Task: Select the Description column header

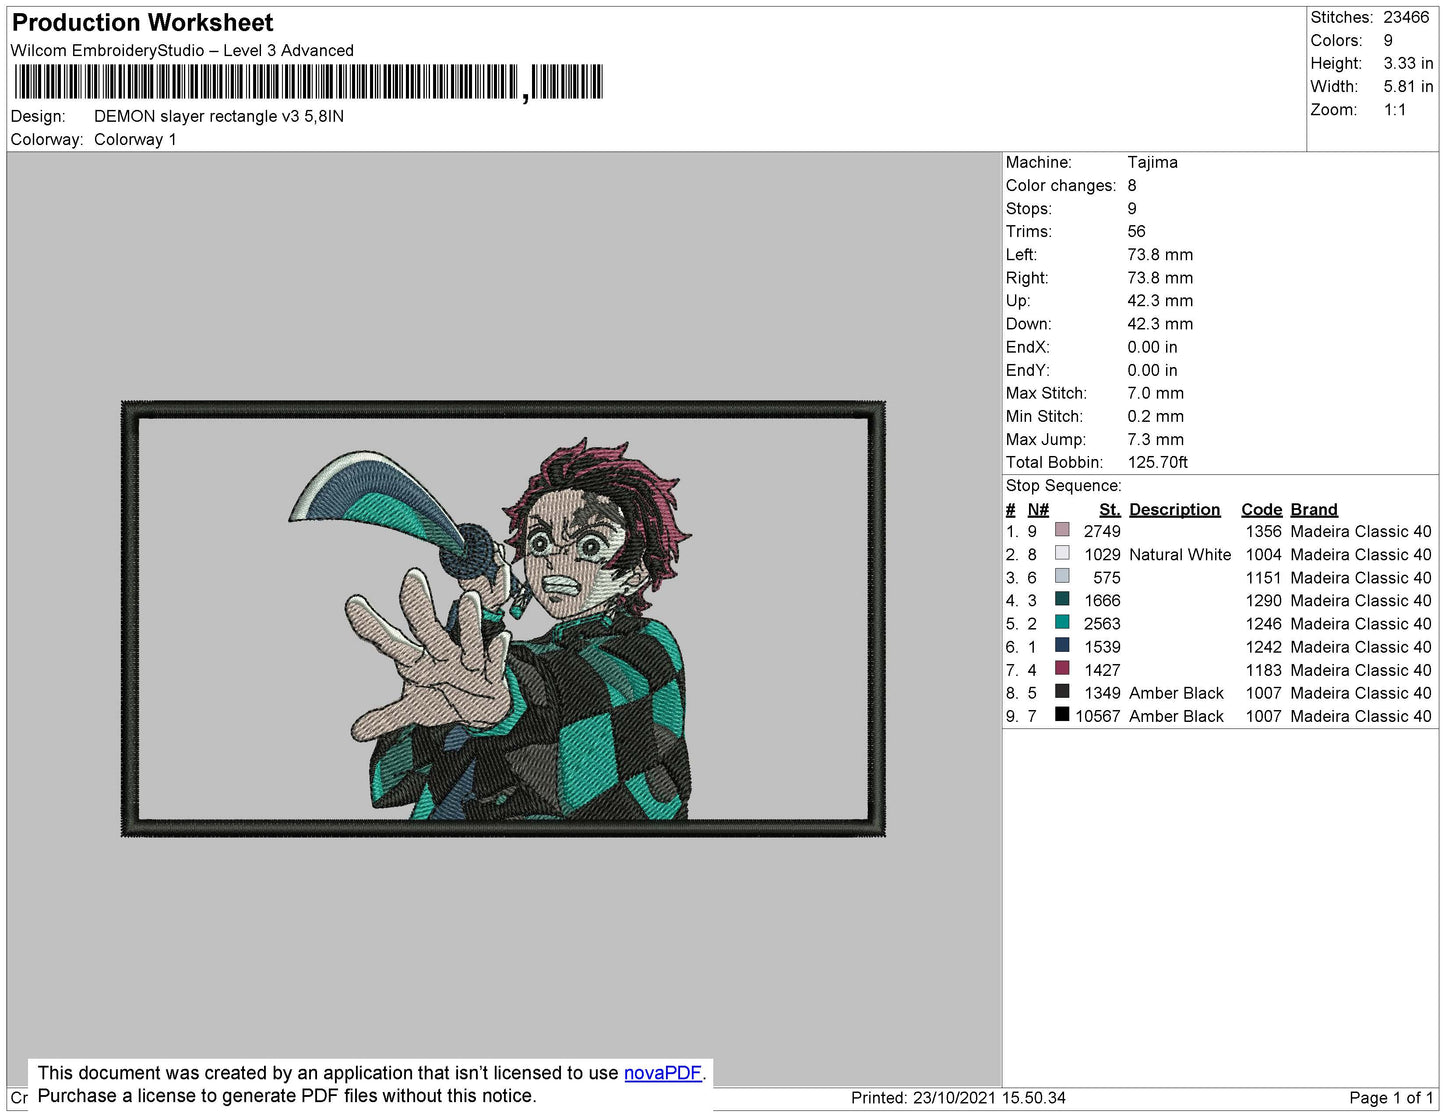Action: click(1174, 509)
